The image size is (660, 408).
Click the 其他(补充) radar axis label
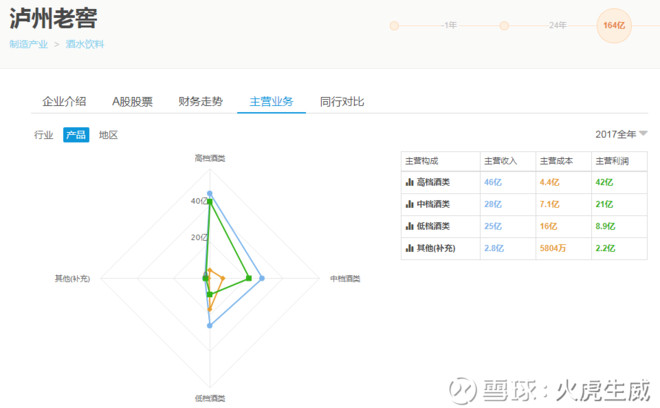[72, 278]
